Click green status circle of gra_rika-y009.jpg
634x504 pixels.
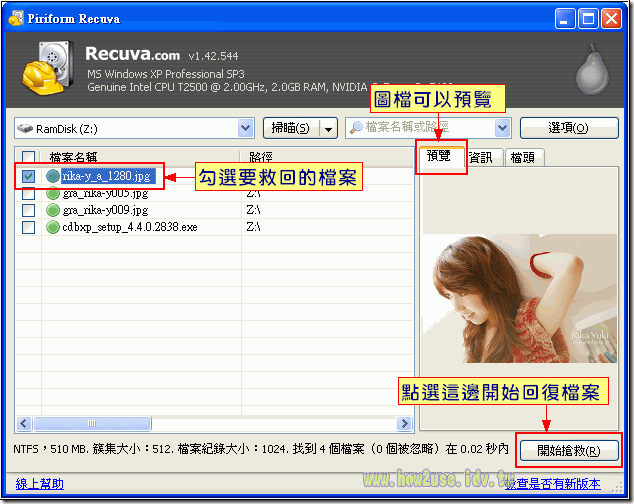[x=53, y=210]
